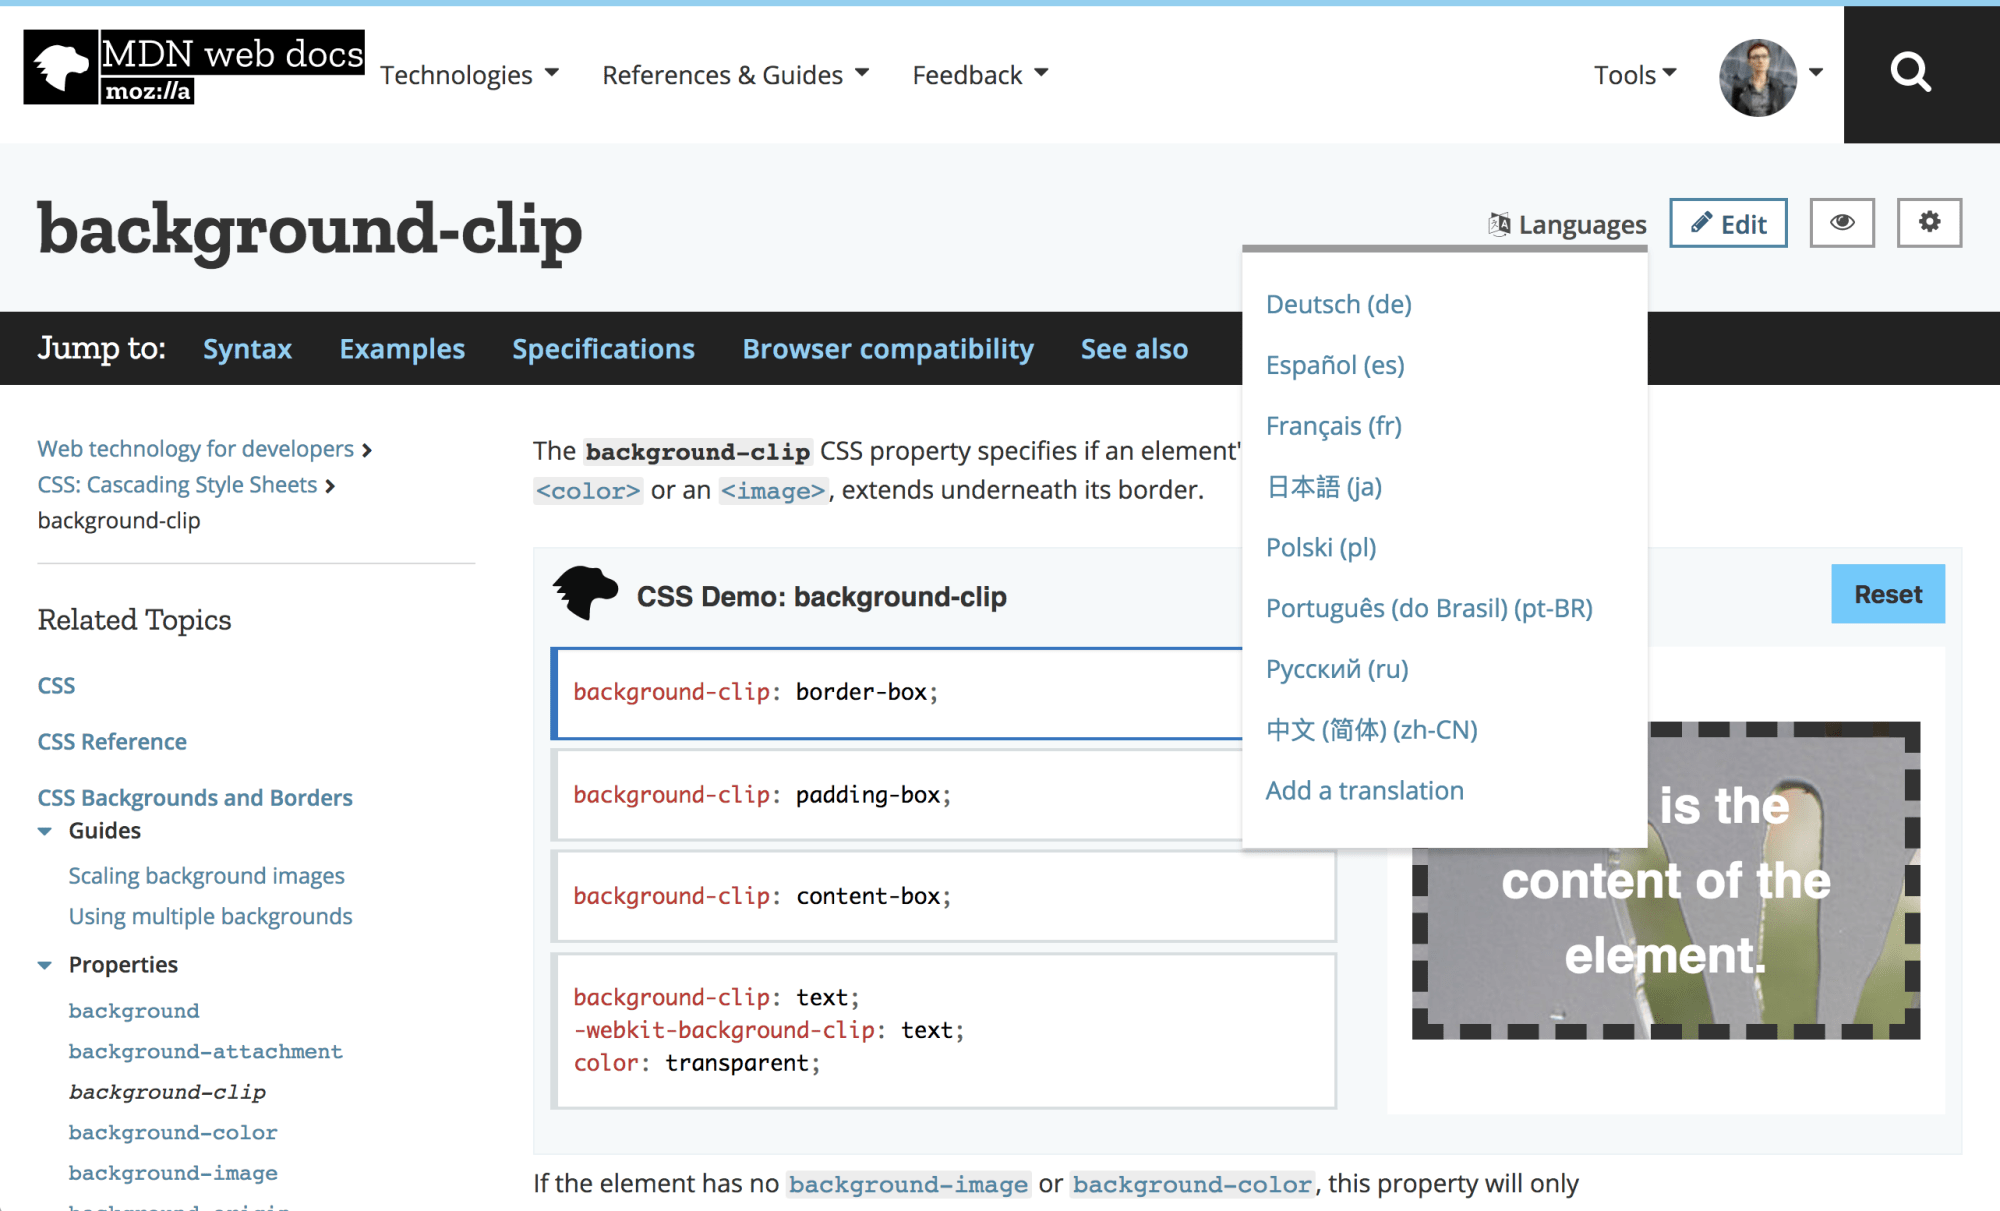Image resolution: width=2000 pixels, height=1211 pixels.
Task: Expand the References & Guides dropdown
Action: click(x=731, y=74)
